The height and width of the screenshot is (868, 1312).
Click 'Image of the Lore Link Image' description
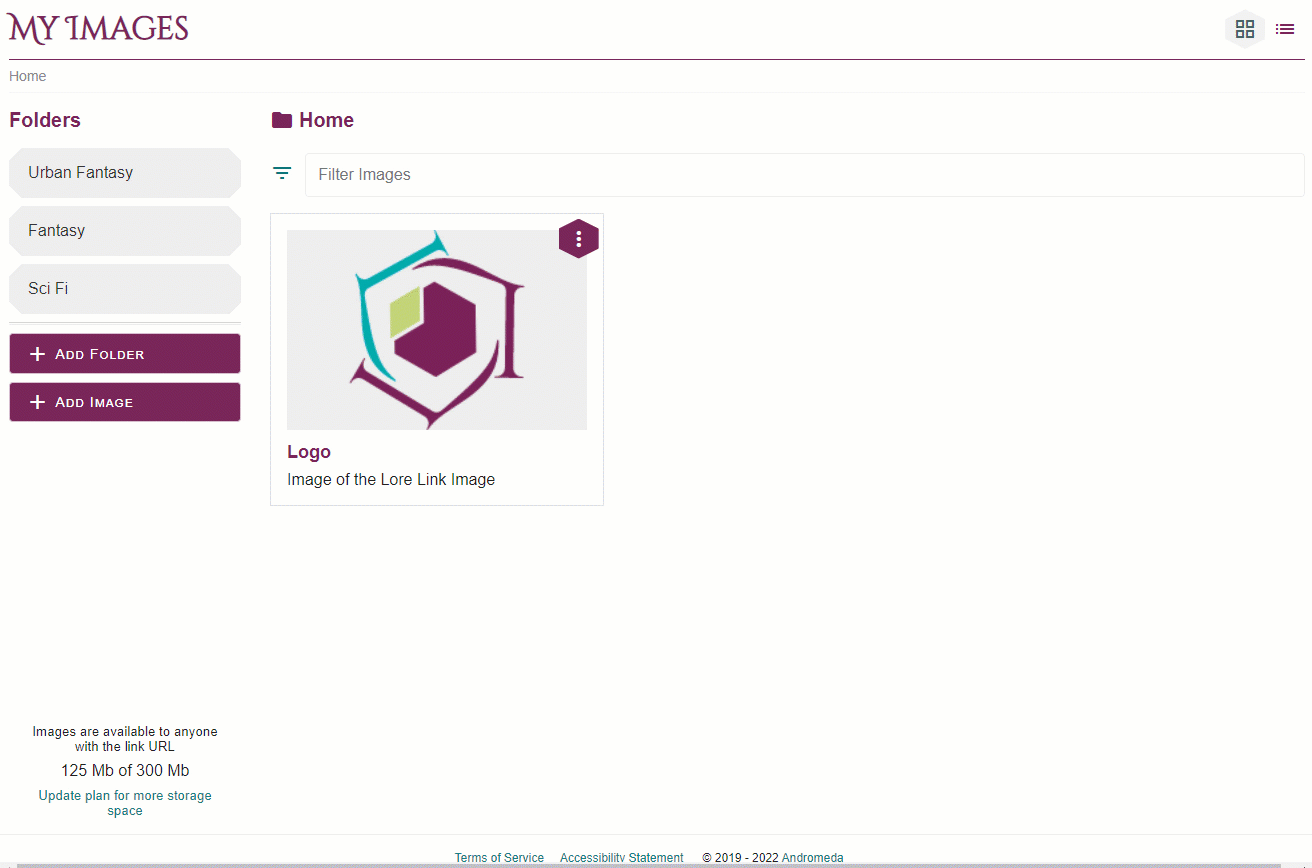point(391,479)
